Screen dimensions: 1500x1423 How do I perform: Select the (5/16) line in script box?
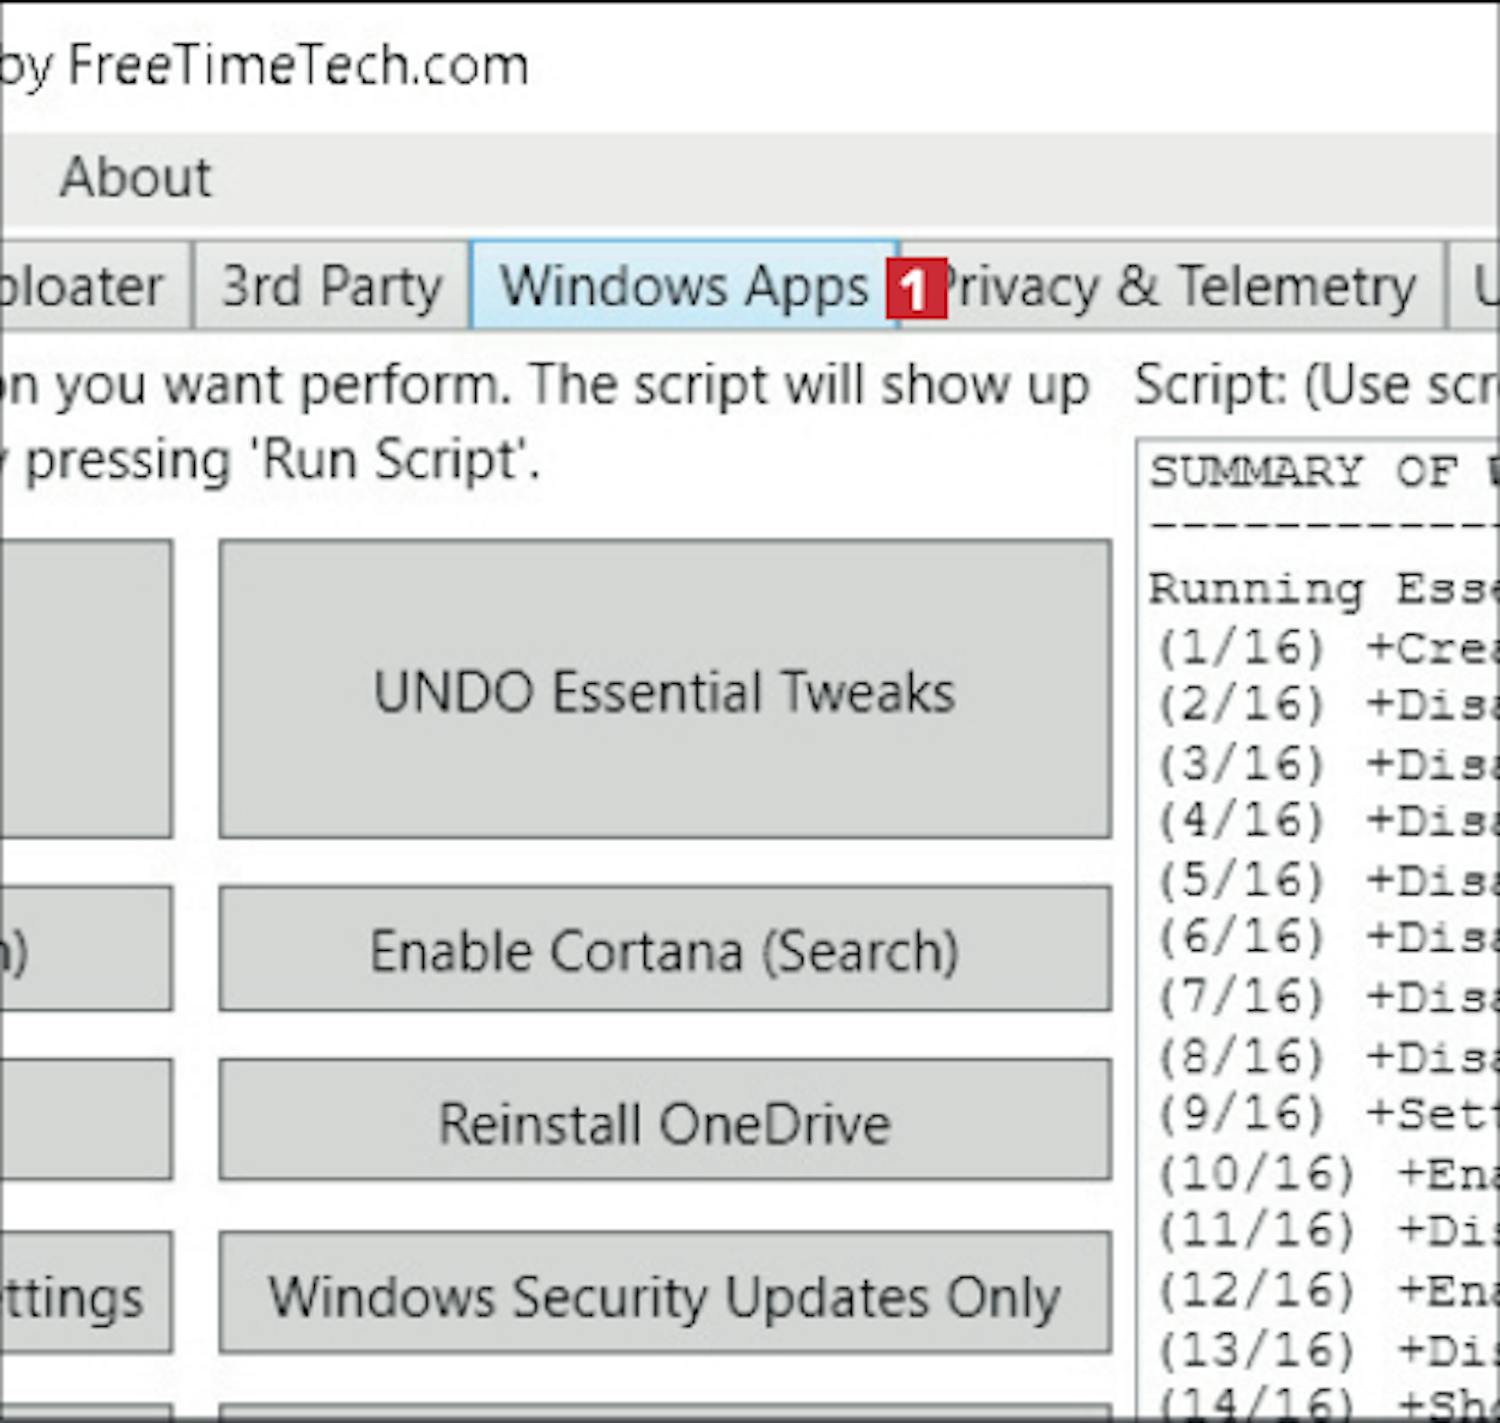pyautogui.click(x=1320, y=880)
